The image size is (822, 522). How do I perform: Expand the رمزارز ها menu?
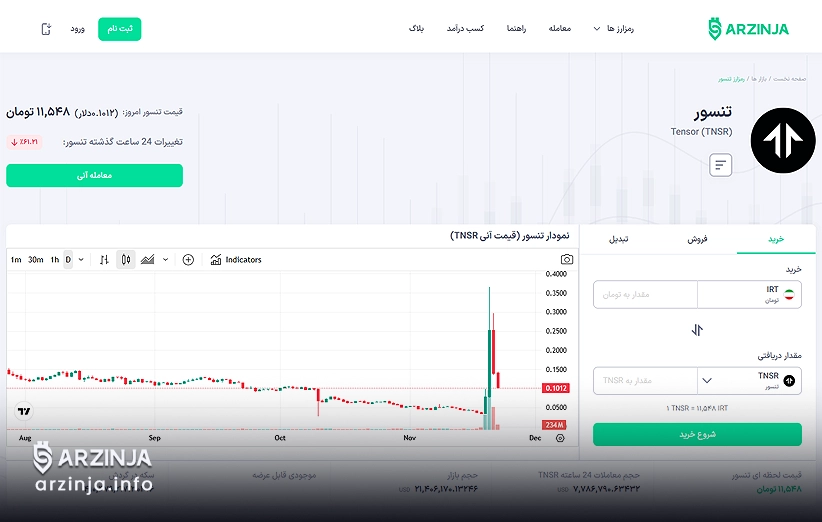[613, 29]
